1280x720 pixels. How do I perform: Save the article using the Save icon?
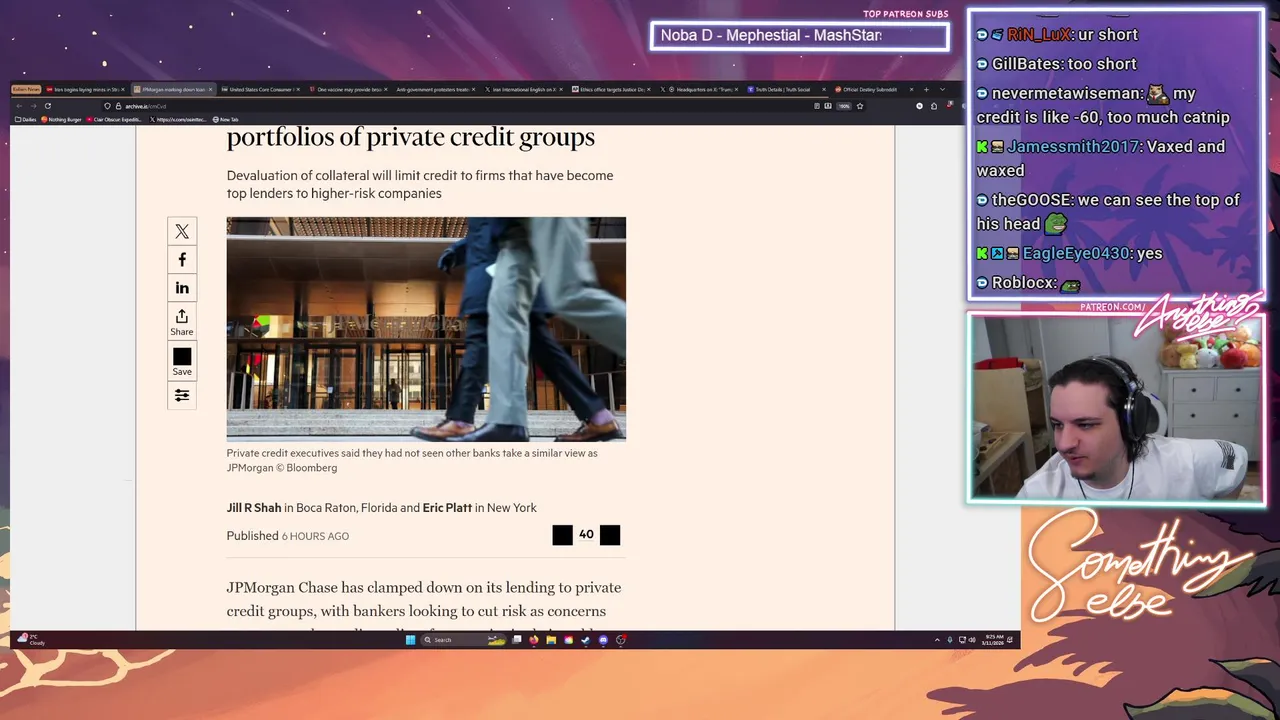(182, 362)
